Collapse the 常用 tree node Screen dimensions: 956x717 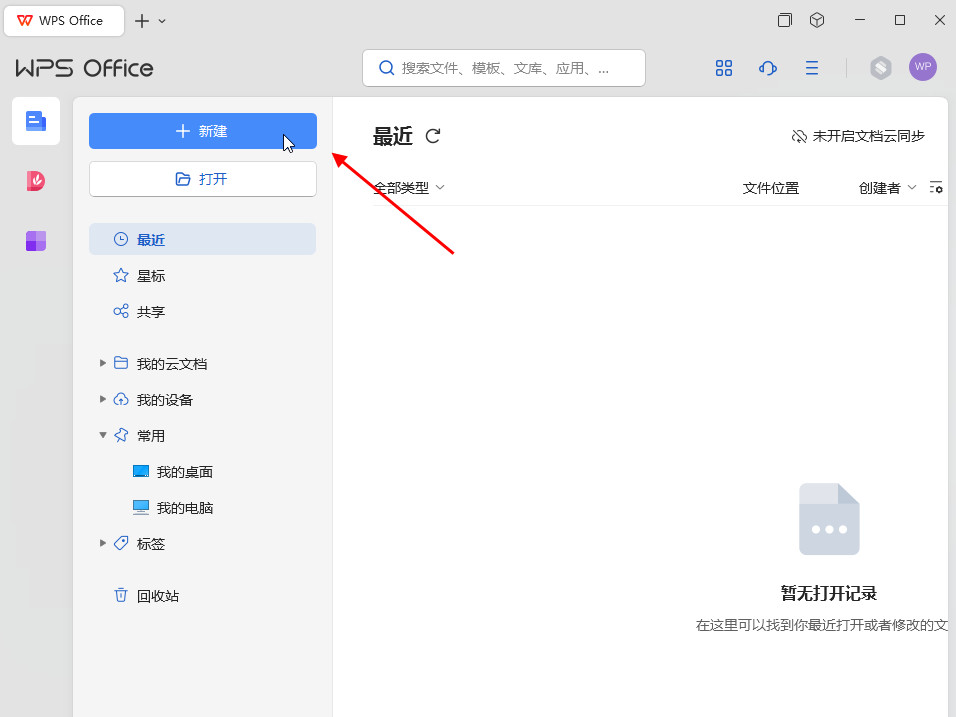point(102,435)
